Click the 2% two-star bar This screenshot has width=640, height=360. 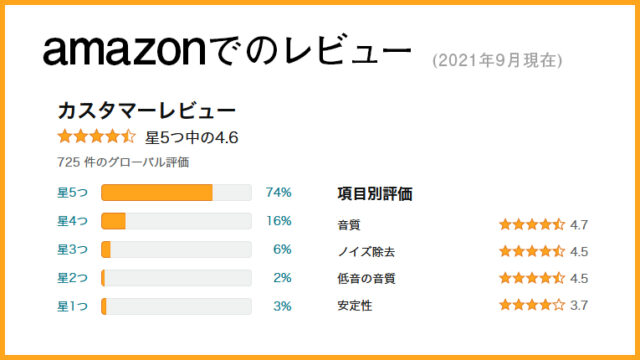click(176, 278)
